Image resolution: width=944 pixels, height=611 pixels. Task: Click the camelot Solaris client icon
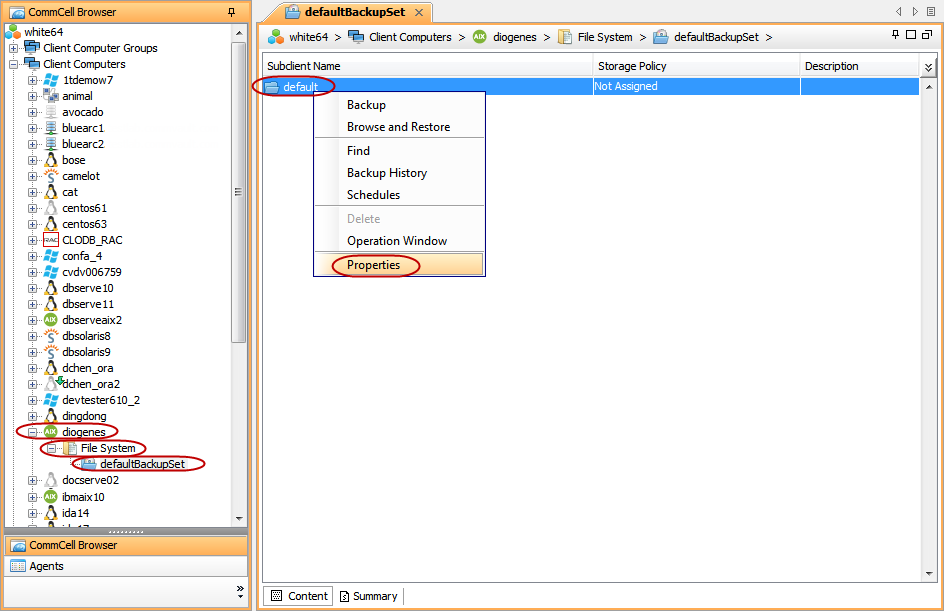(51, 176)
